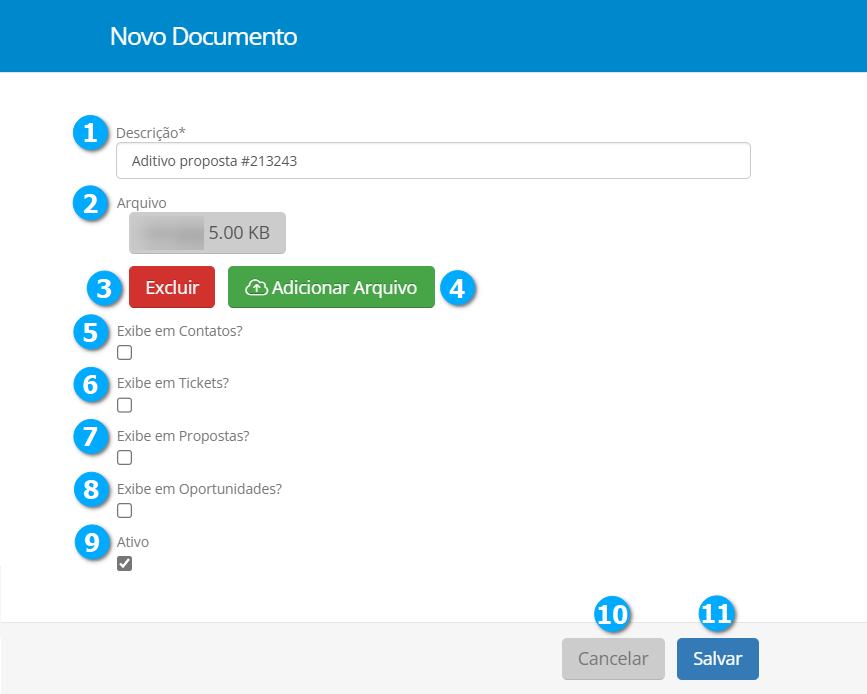Click the Novo Documento header title

(x=203, y=37)
